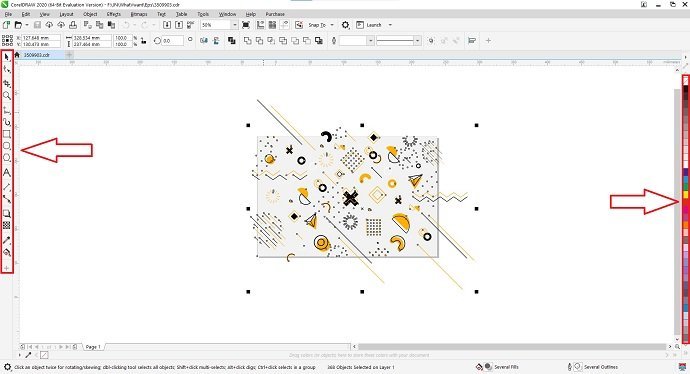
Task: Select the Rectangle tool
Action: tap(7, 134)
